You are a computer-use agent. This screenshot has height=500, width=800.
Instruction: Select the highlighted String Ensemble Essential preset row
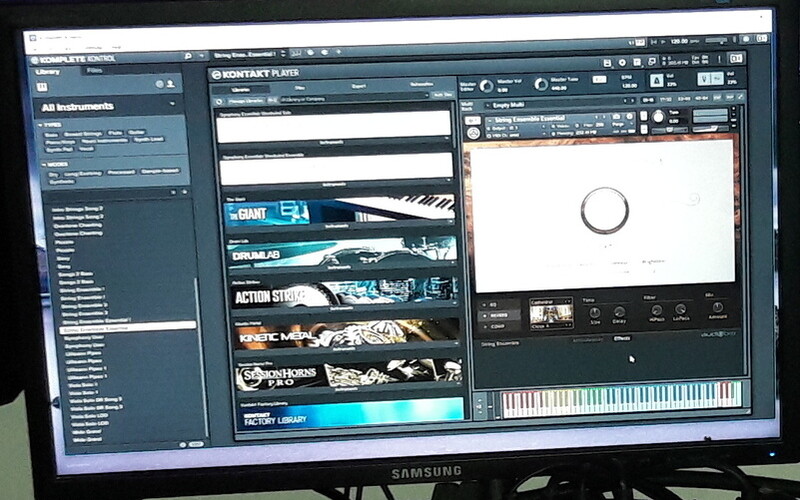(128, 327)
